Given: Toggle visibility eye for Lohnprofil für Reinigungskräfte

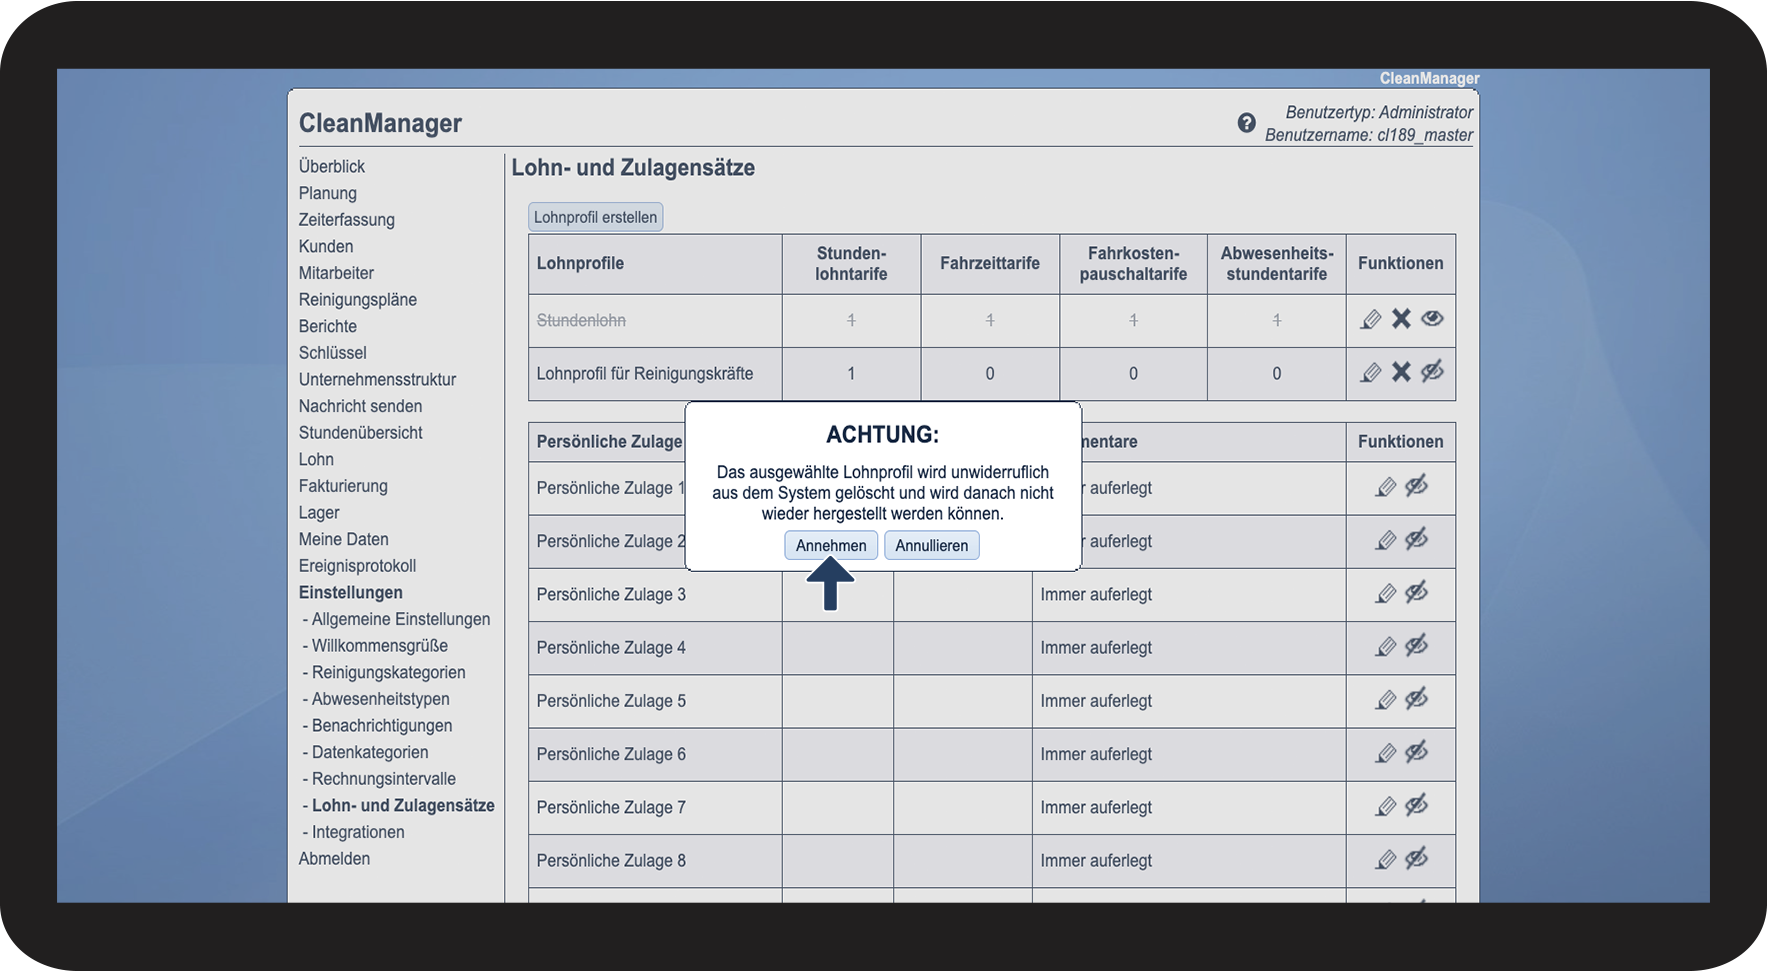Looking at the screenshot, I should [1432, 372].
